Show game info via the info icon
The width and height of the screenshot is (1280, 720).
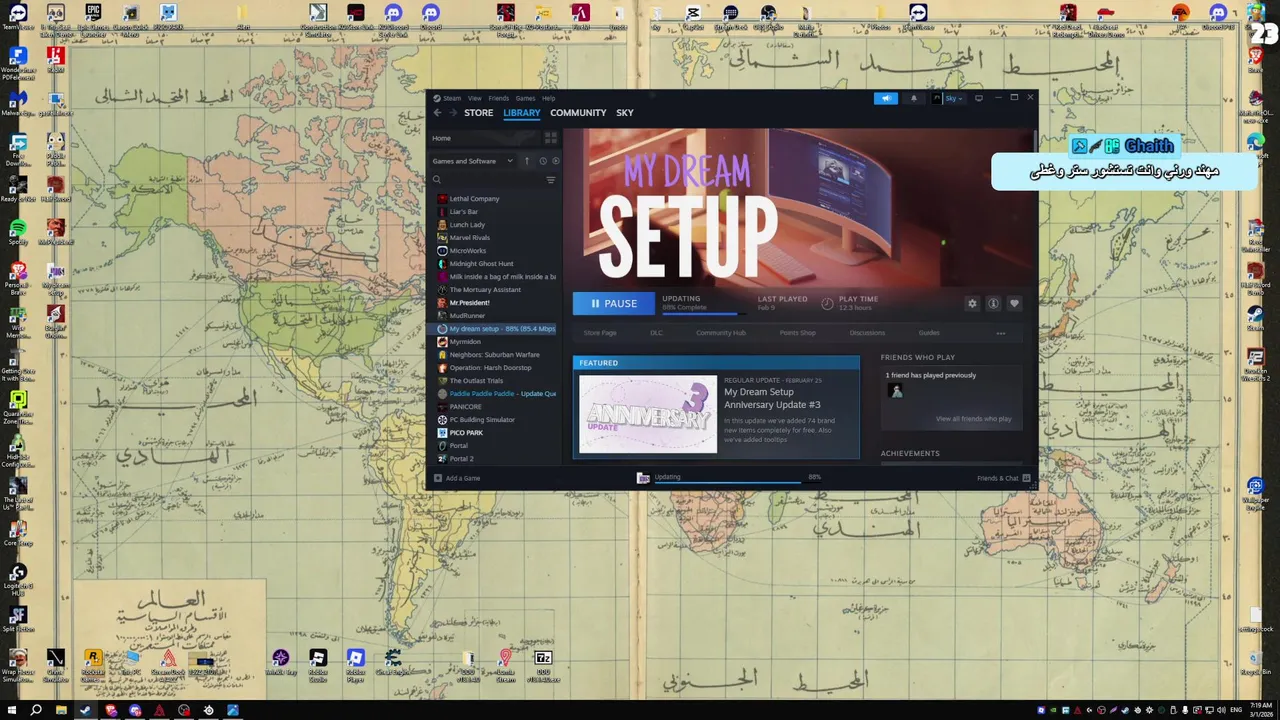993,303
